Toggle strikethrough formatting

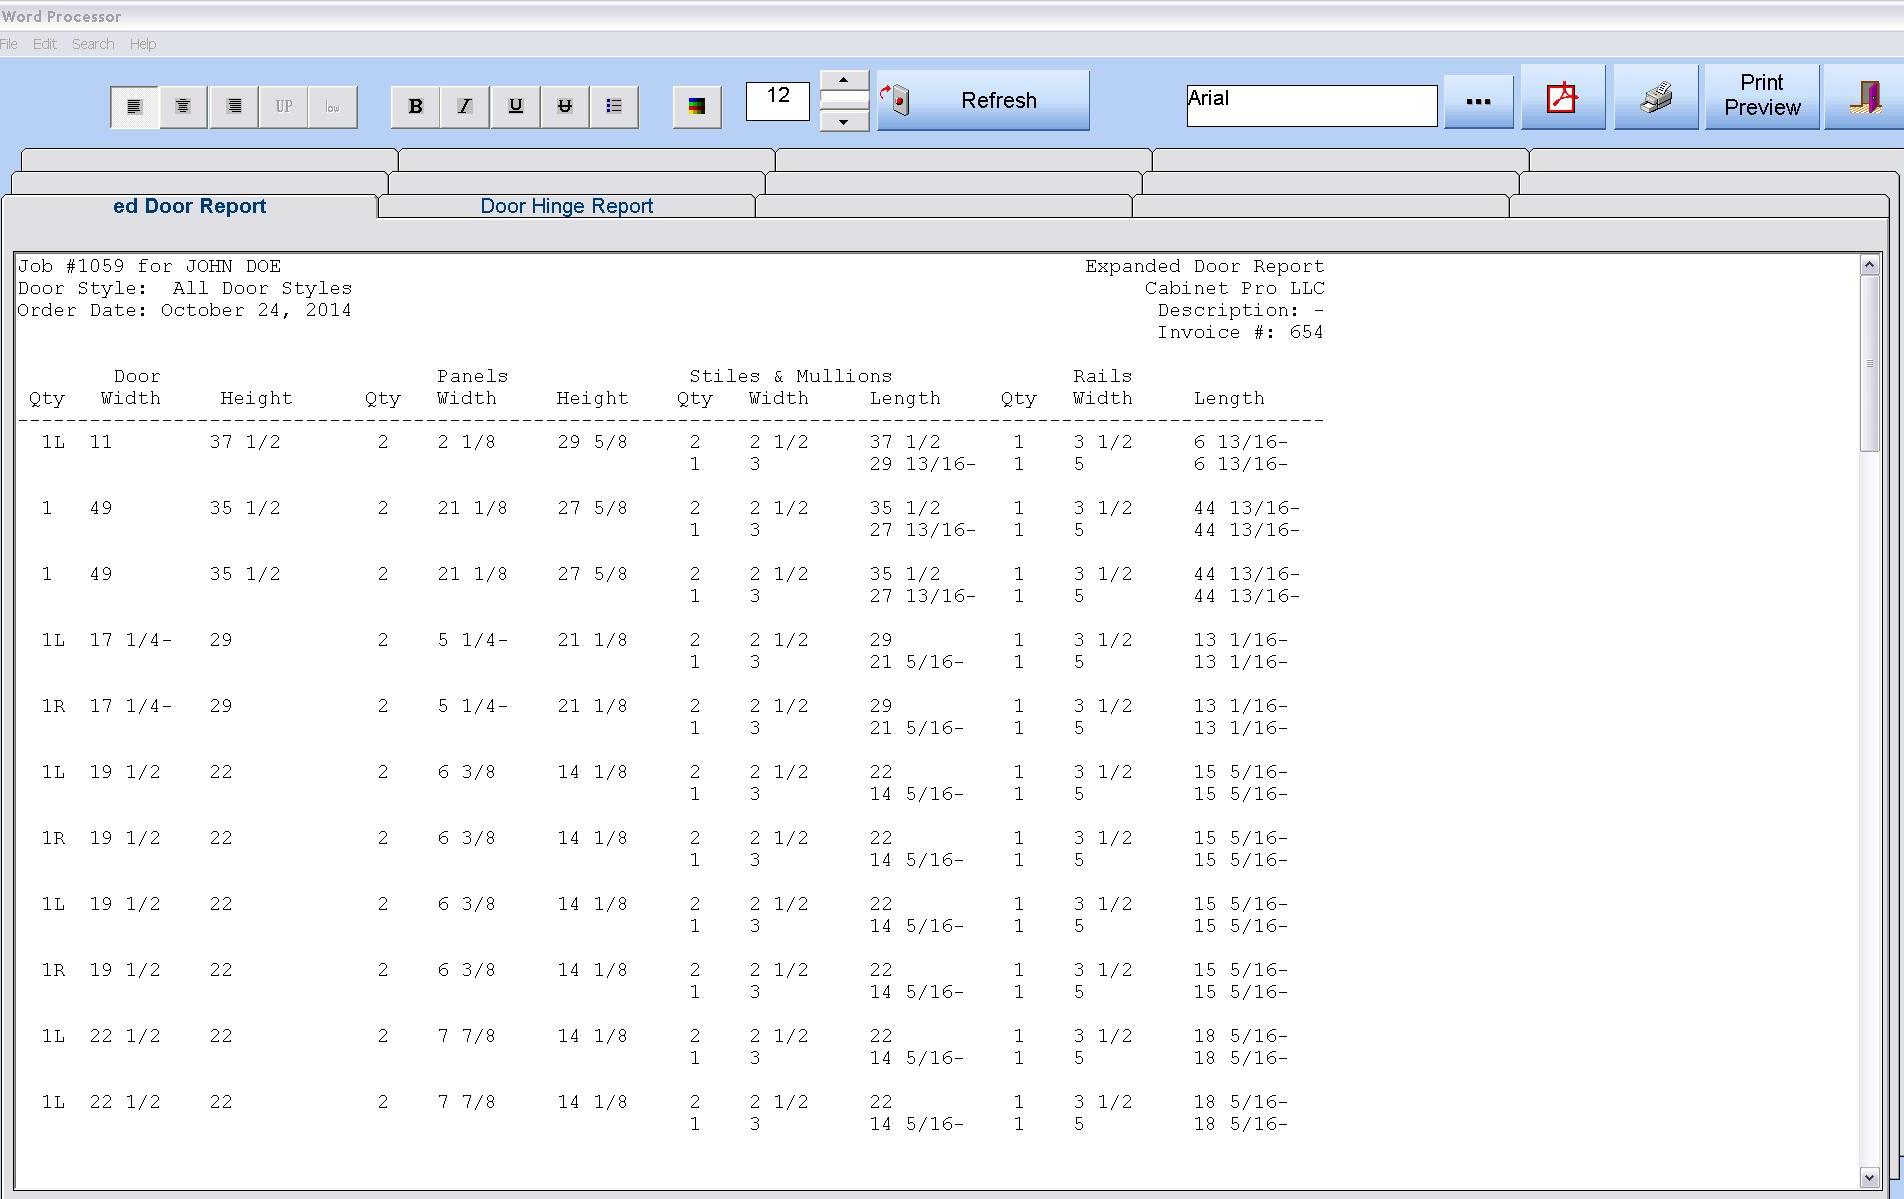pyautogui.click(x=565, y=106)
